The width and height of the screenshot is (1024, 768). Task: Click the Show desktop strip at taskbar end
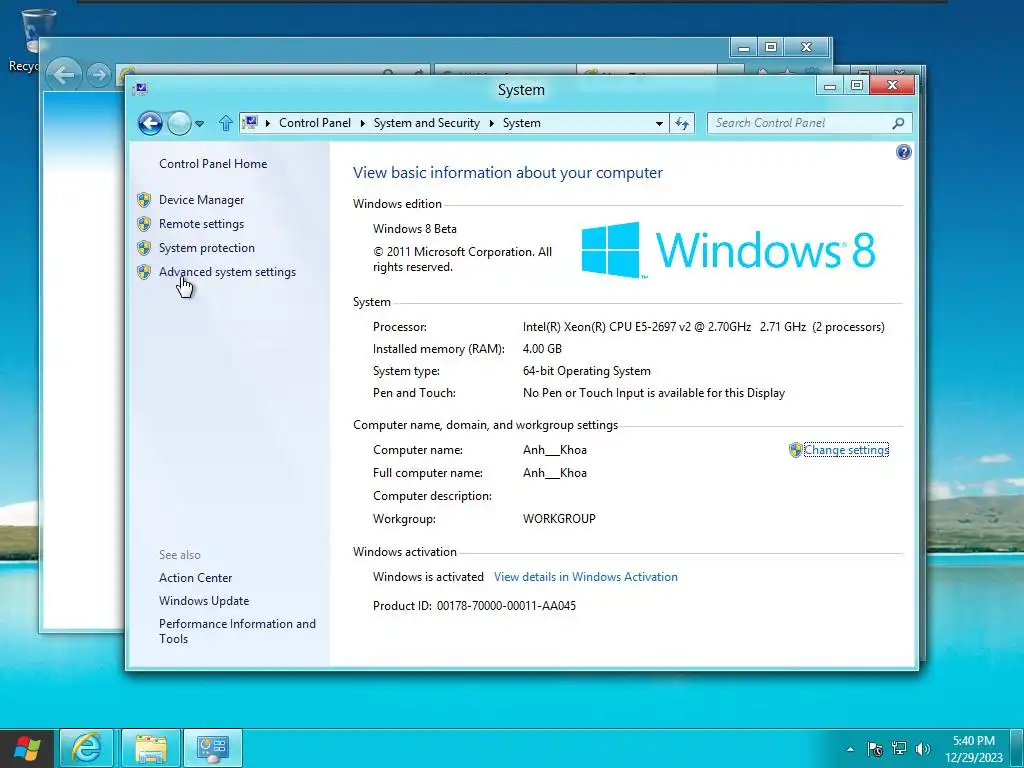(x=1018, y=748)
